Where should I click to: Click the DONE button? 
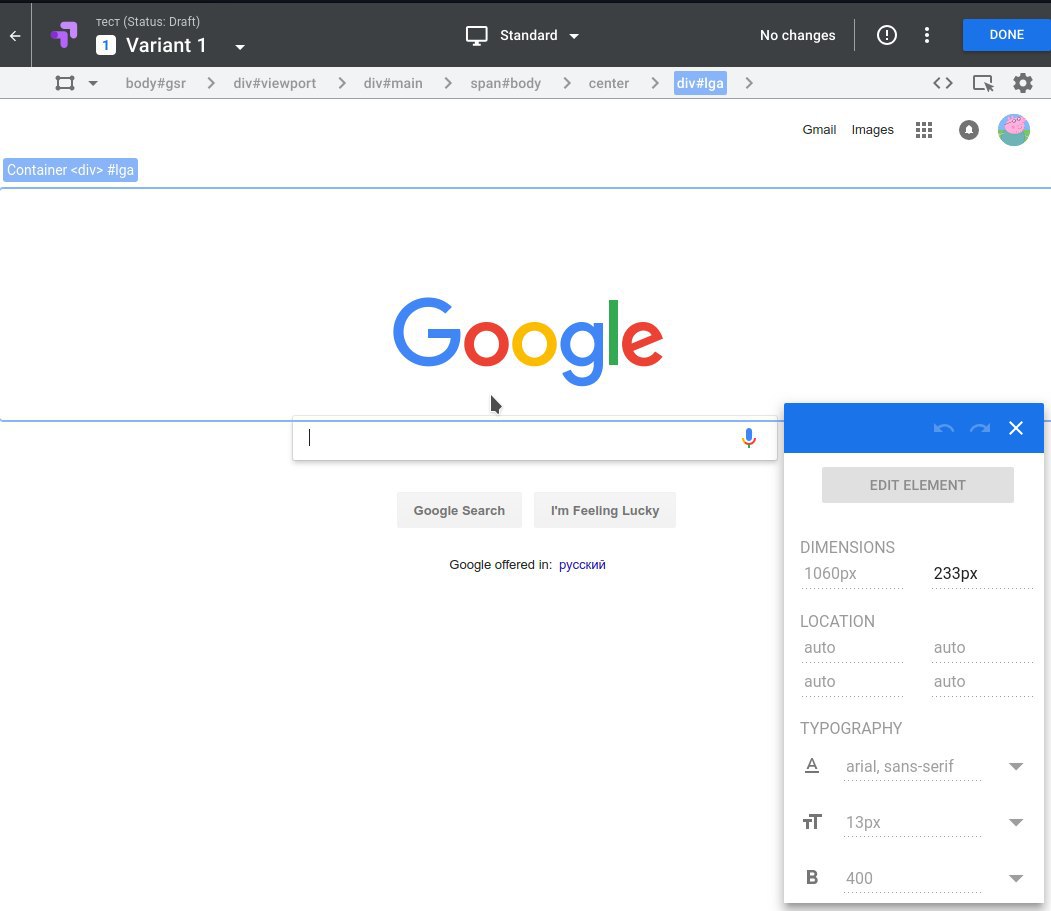[x=1006, y=35]
